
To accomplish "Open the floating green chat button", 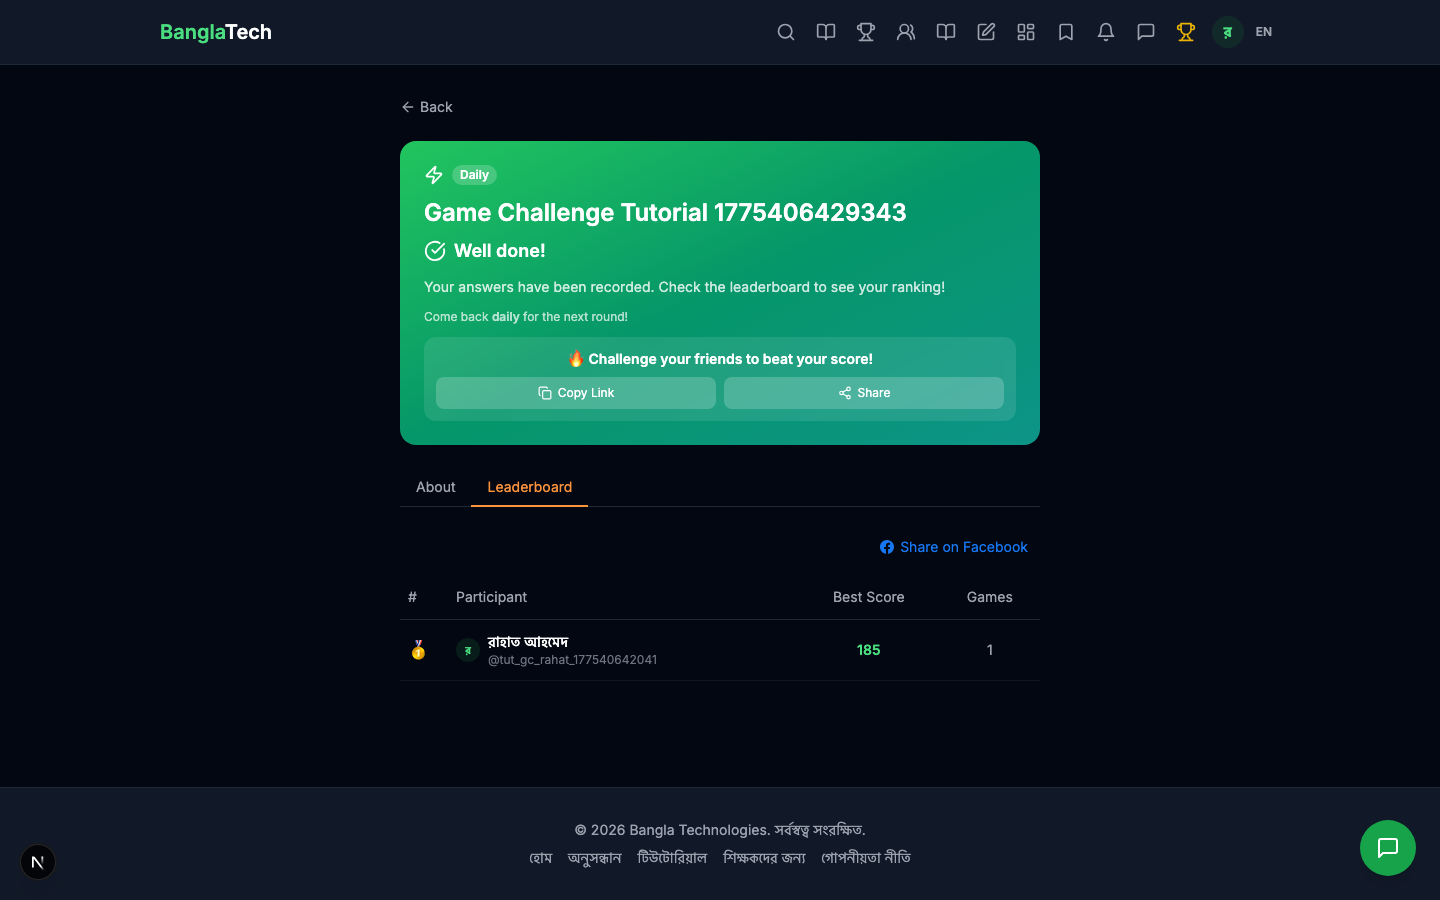I will 1387,848.
